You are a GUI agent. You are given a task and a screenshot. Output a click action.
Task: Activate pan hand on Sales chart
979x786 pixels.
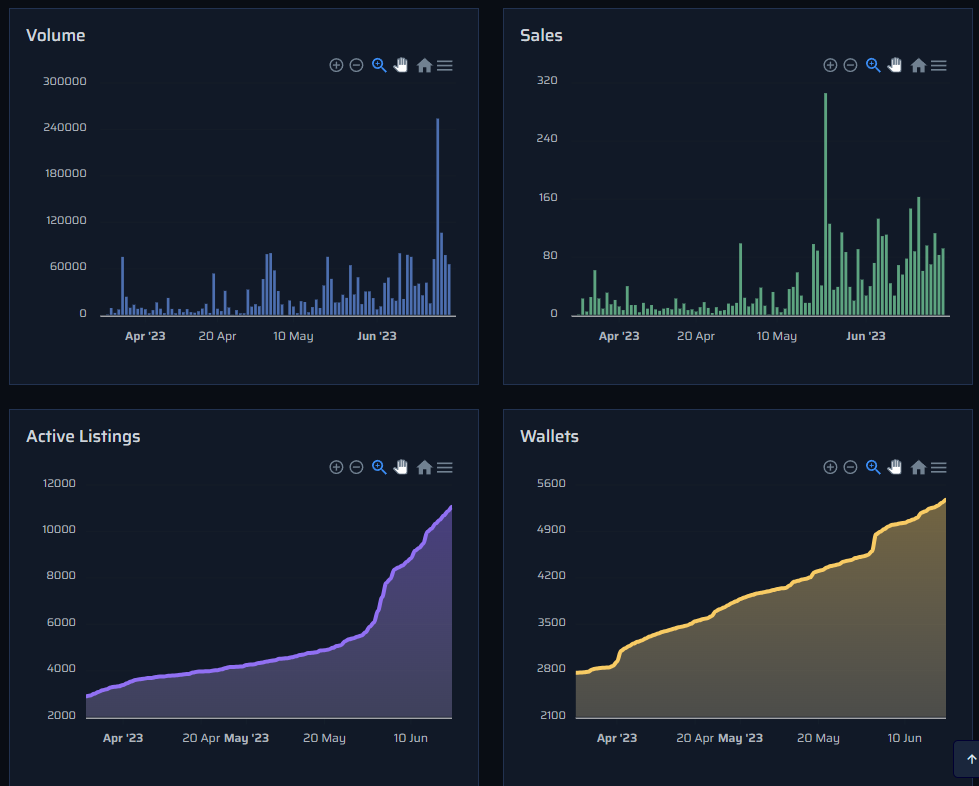895,65
